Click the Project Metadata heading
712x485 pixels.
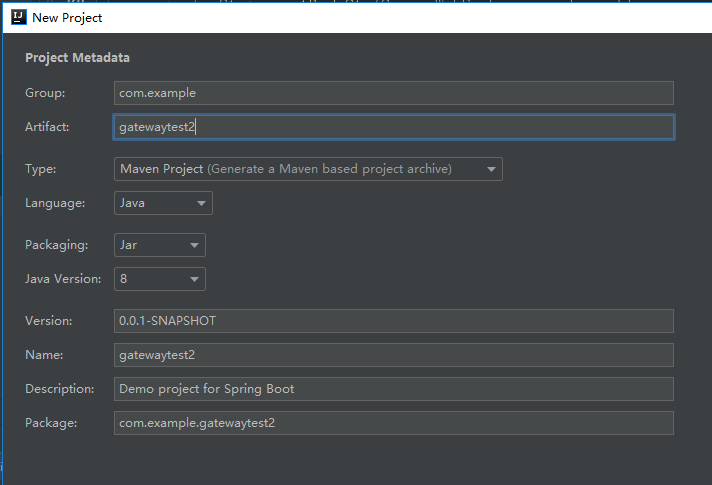click(77, 58)
